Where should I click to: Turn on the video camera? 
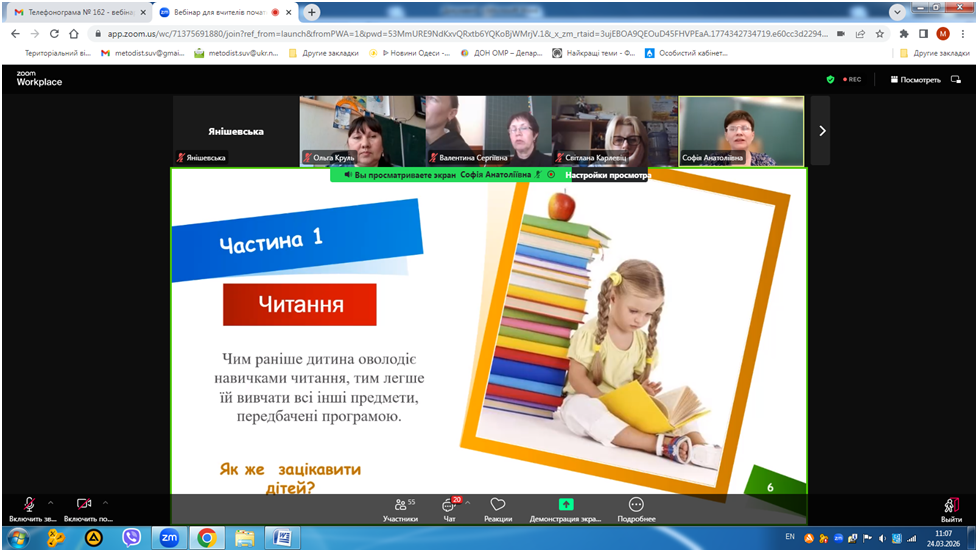click(84, 506)
